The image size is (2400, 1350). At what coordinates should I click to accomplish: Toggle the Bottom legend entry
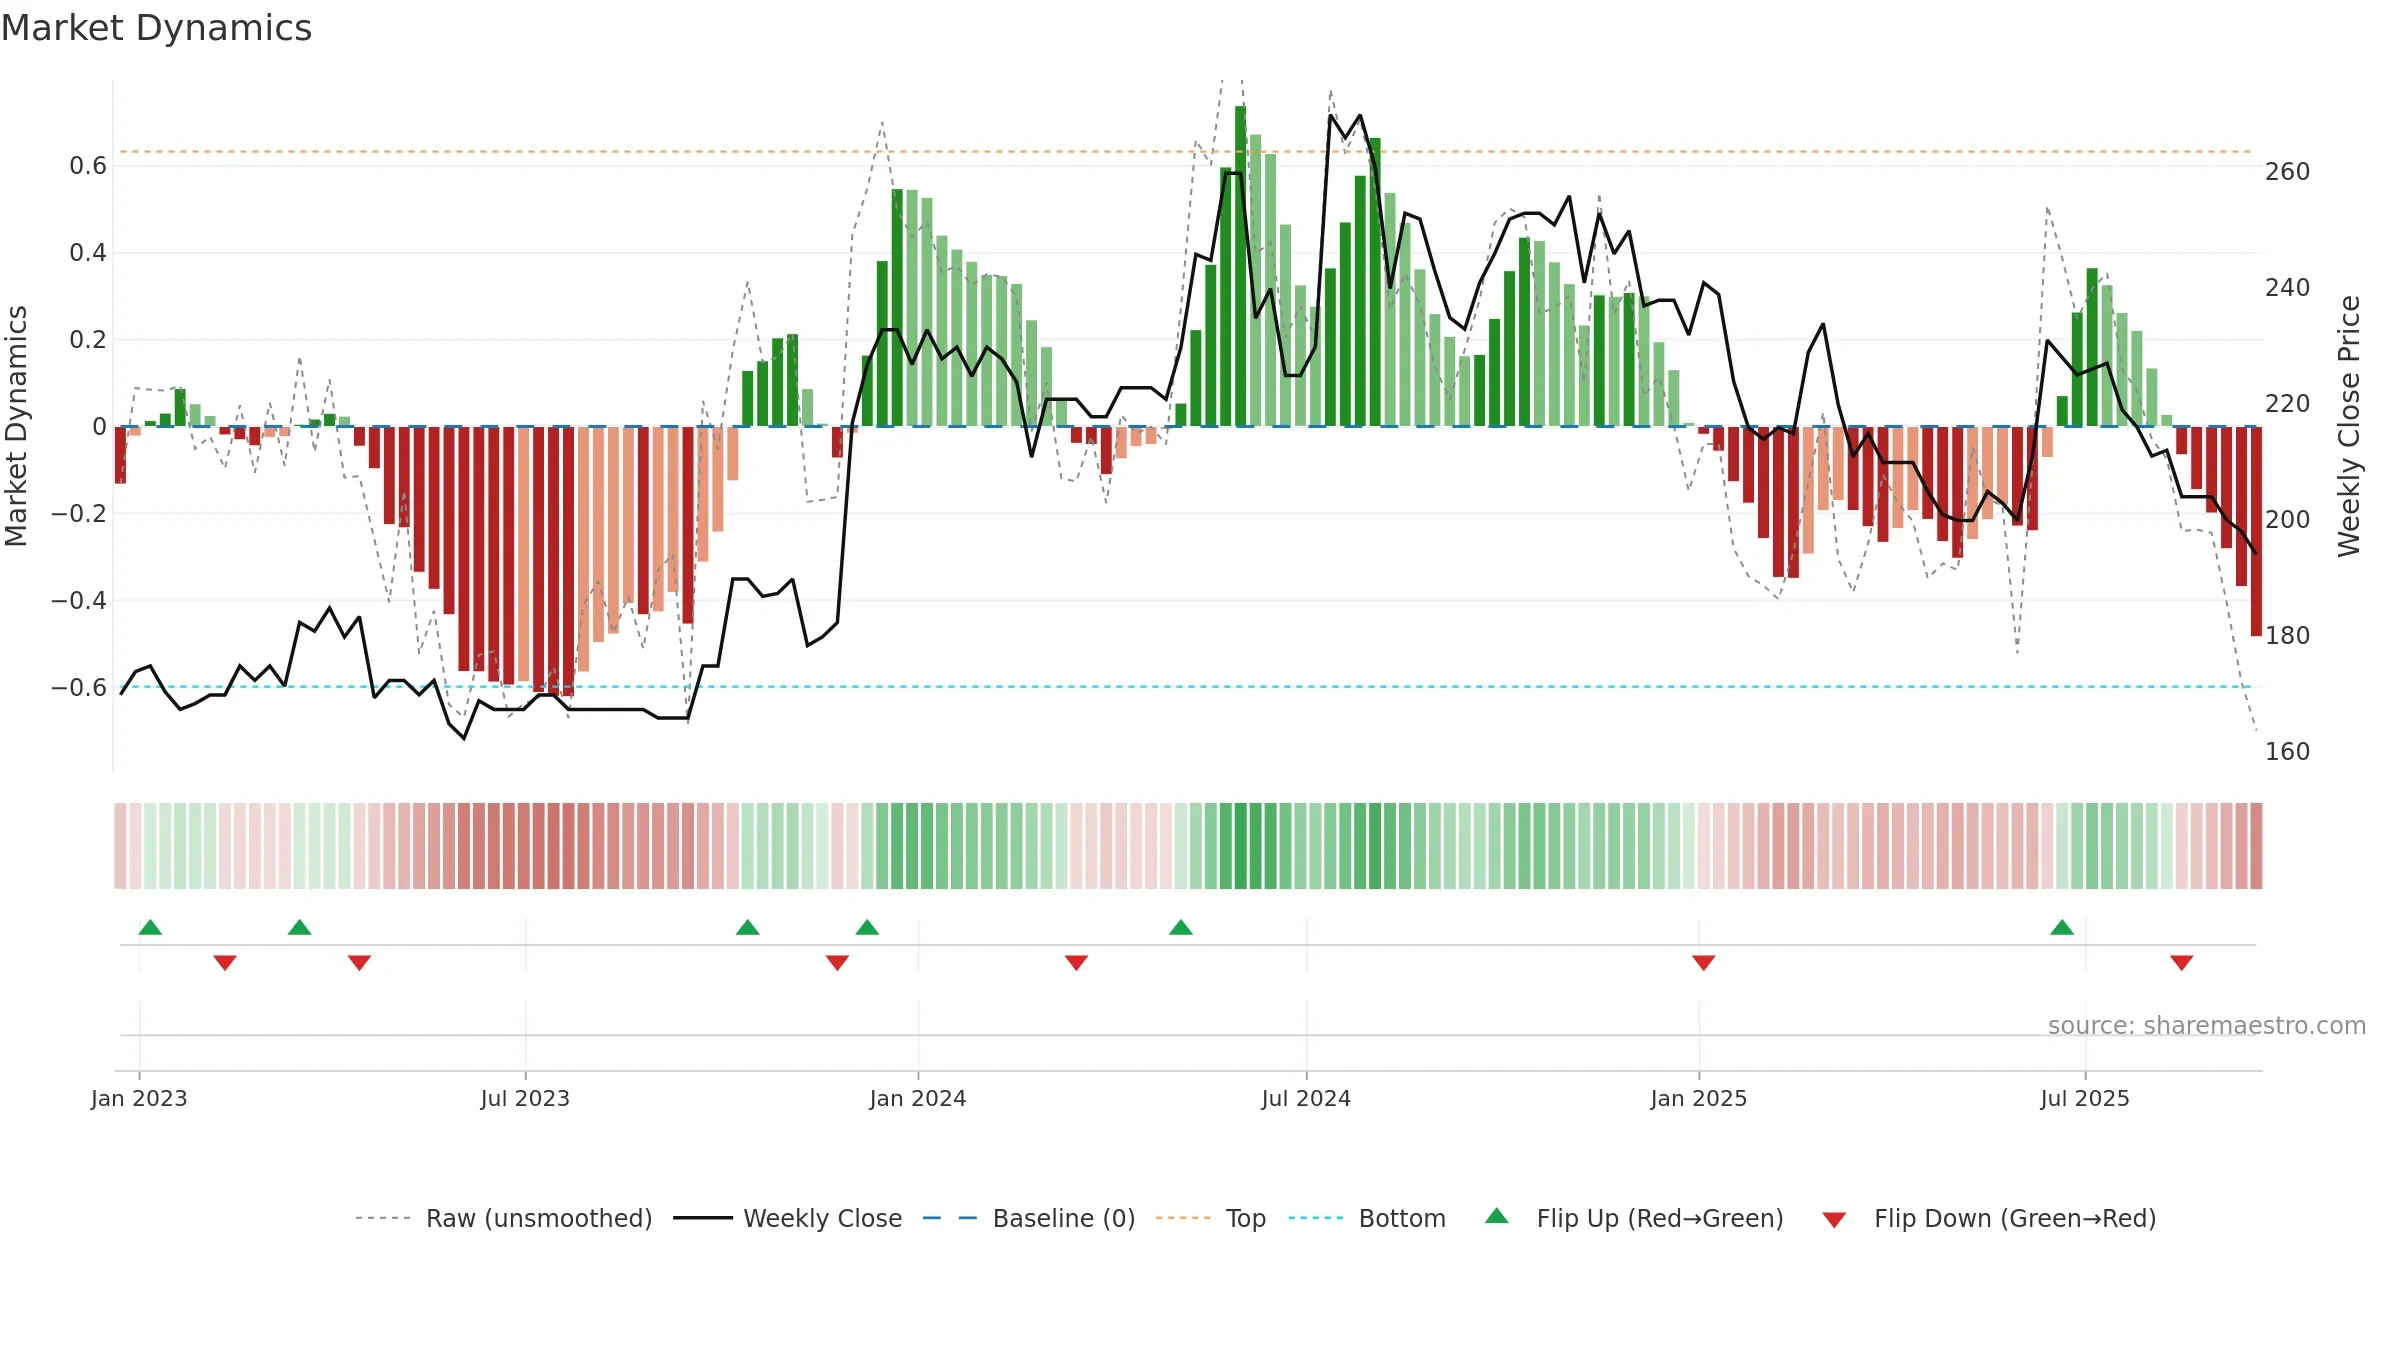click(x=1367, y=1218)
